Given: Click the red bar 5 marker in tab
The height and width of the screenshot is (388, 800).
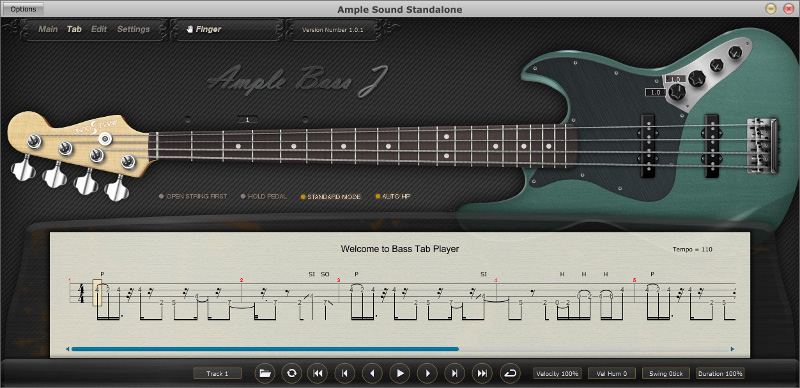Looking at the screenshot, I should 634,280.
